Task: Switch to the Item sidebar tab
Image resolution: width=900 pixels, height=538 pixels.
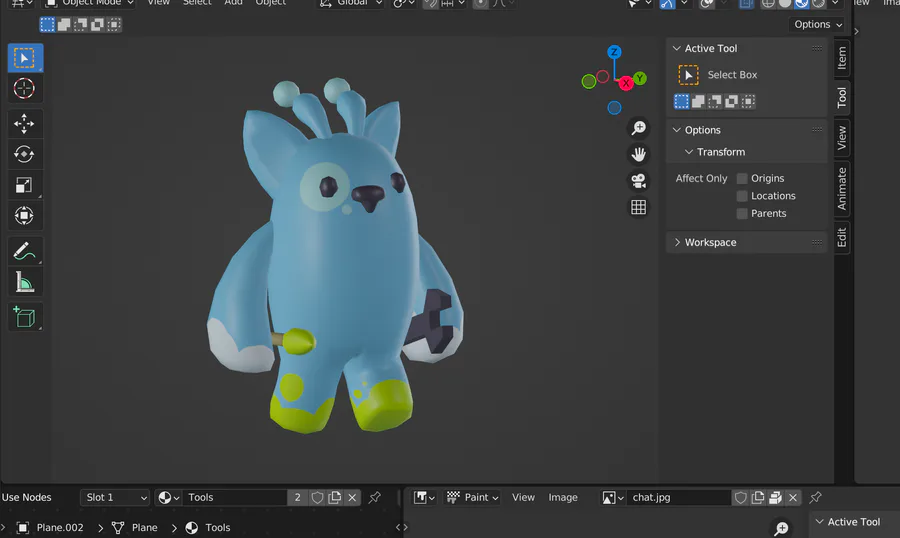Action: click(x=842, y=58)
